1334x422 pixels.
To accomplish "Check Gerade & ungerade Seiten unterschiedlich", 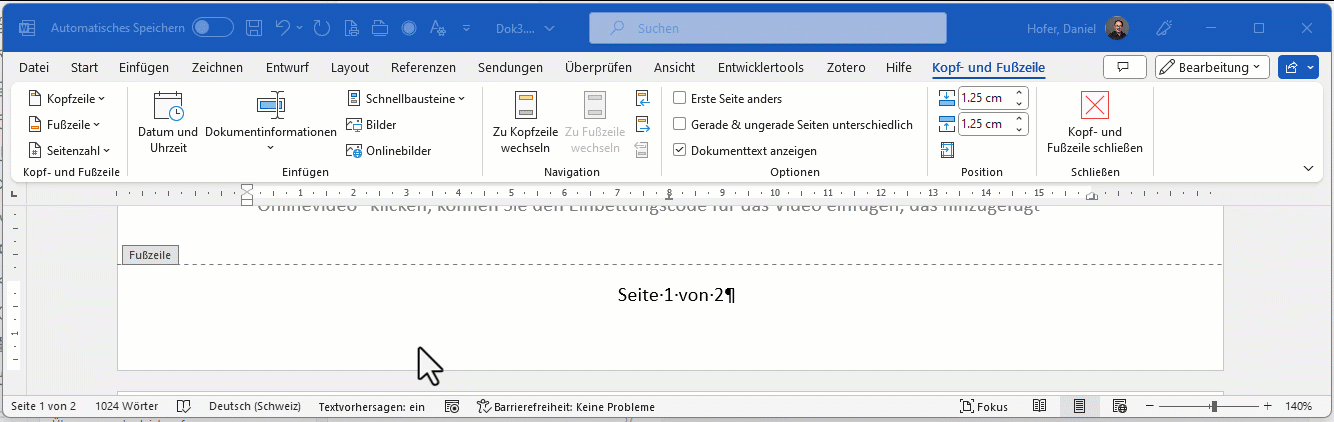I will tap(680, 125).
